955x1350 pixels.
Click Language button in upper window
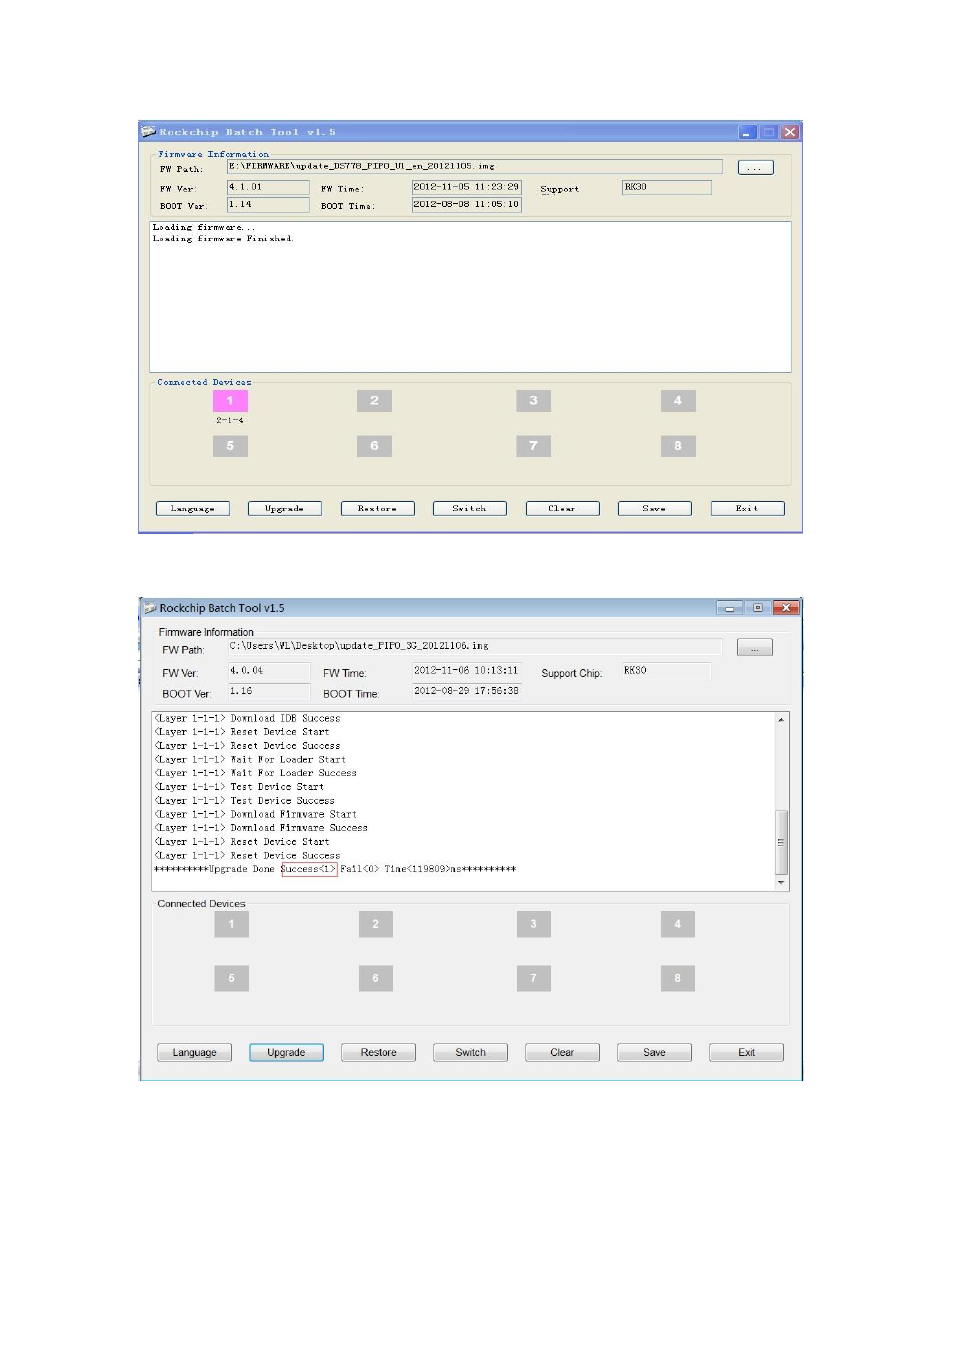[x=193, y=509]
